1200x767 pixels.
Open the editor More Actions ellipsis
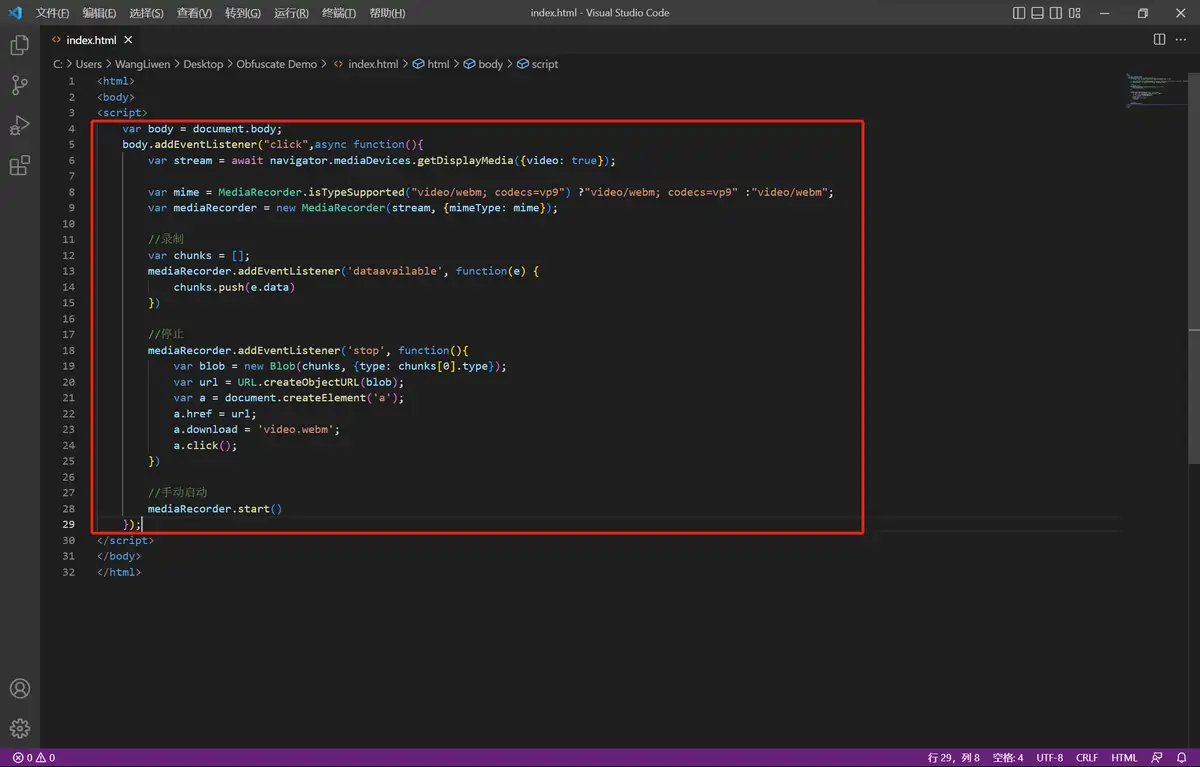point(1181,40)
